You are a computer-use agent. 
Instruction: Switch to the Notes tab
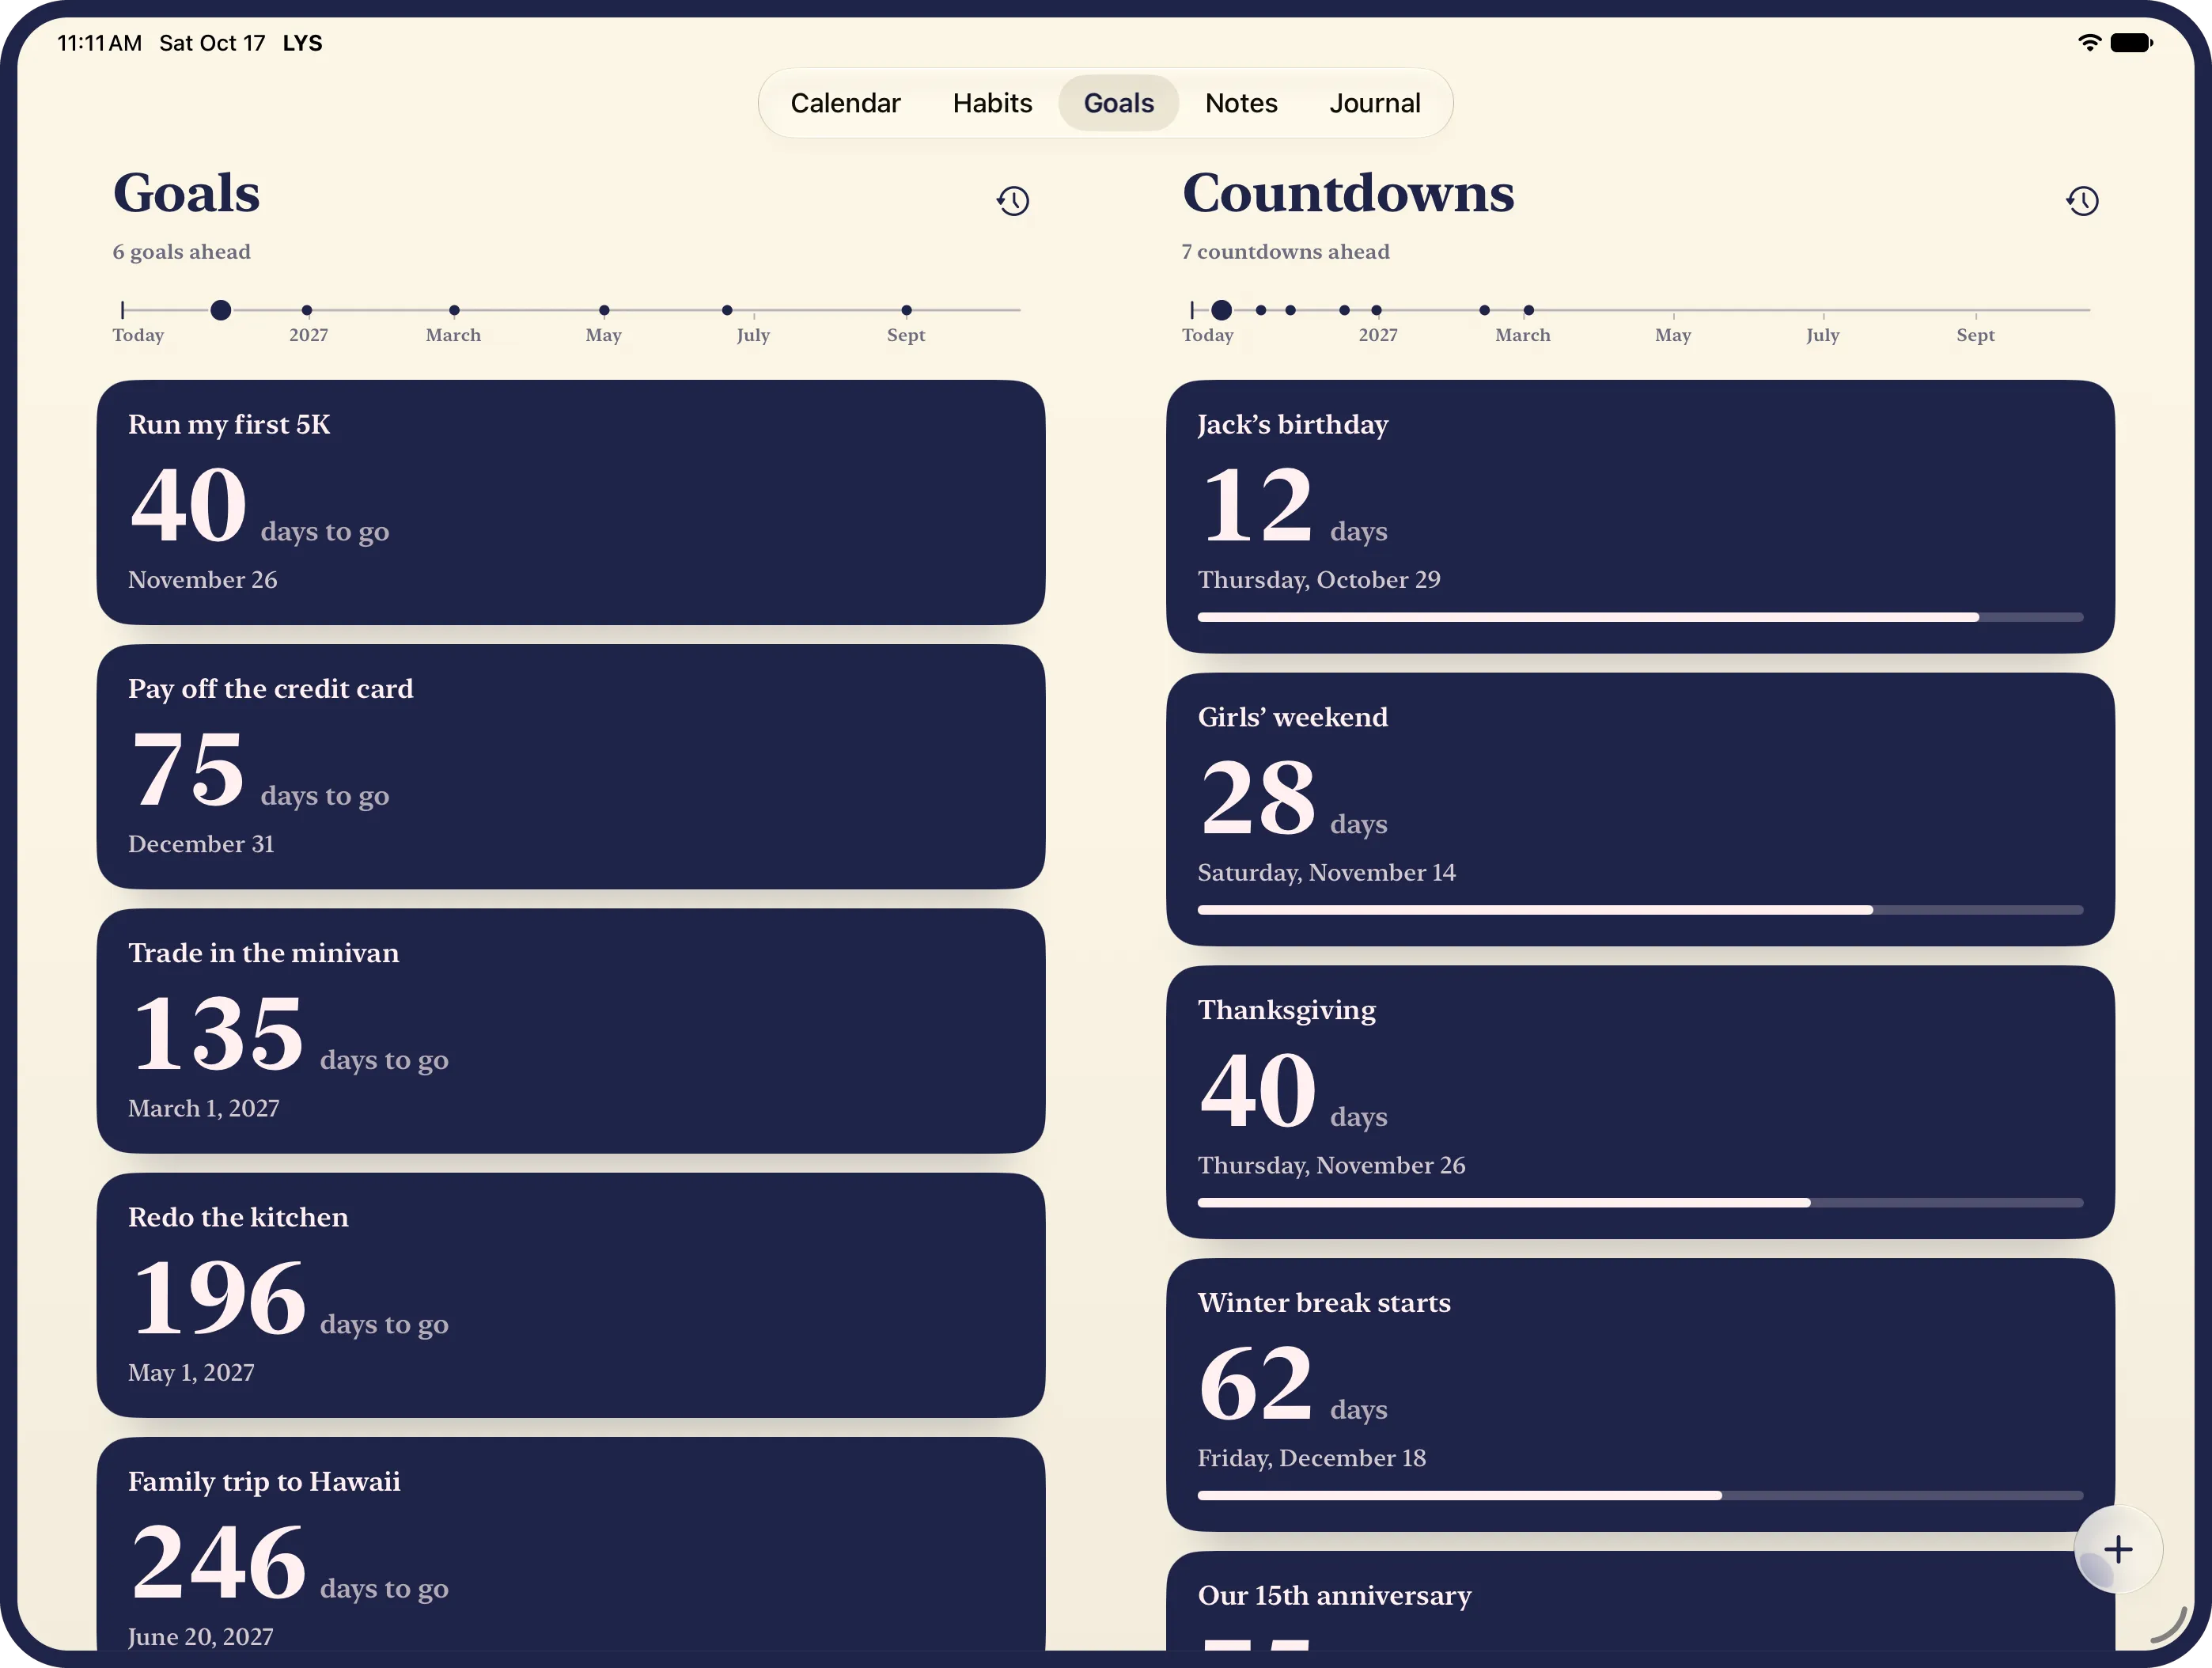(1241, 103)
